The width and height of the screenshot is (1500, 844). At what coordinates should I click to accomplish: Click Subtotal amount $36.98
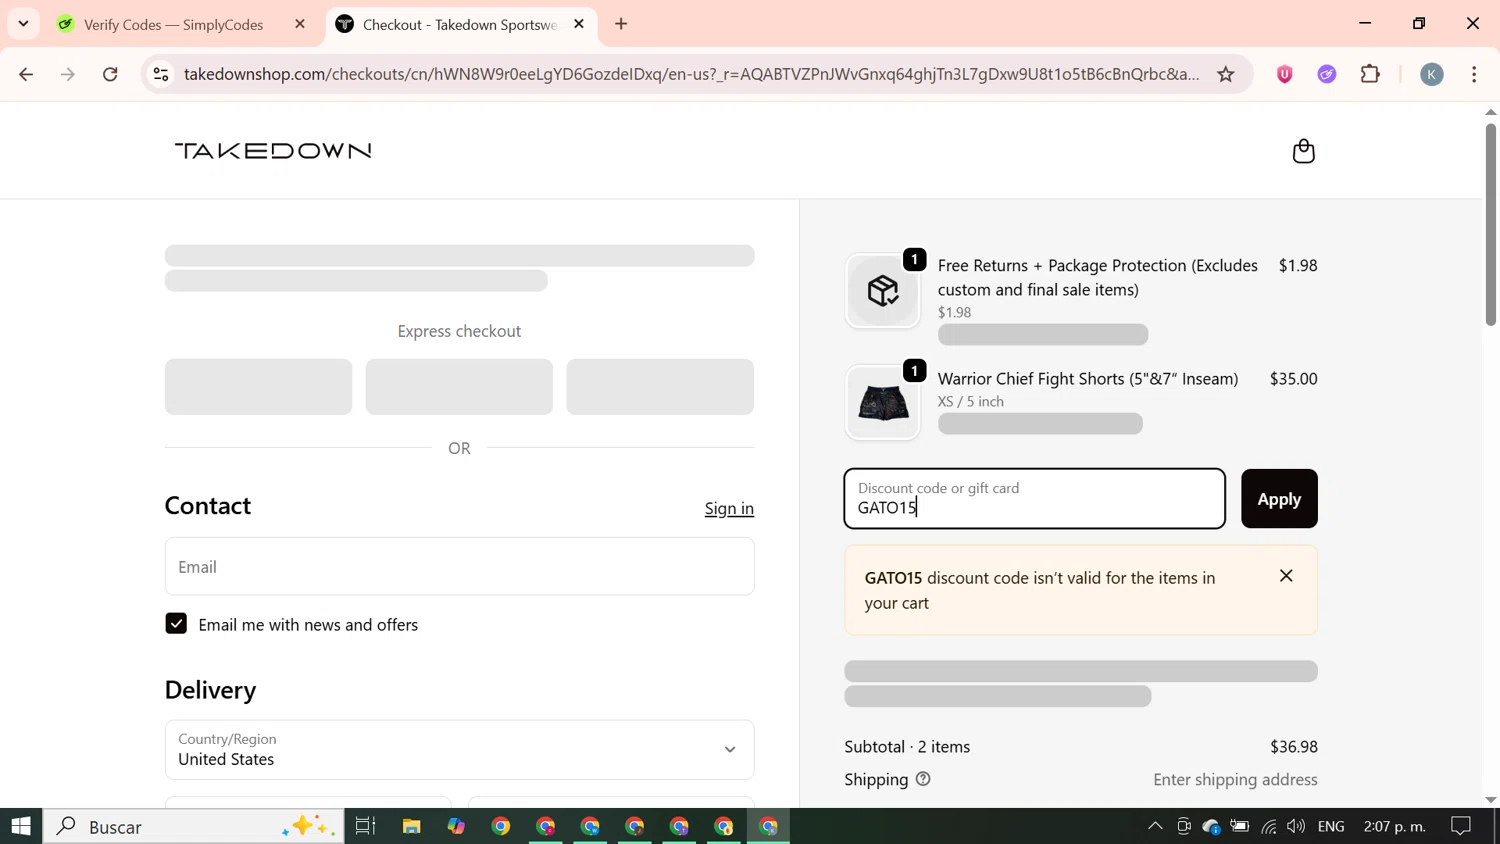click(1293, 747)
